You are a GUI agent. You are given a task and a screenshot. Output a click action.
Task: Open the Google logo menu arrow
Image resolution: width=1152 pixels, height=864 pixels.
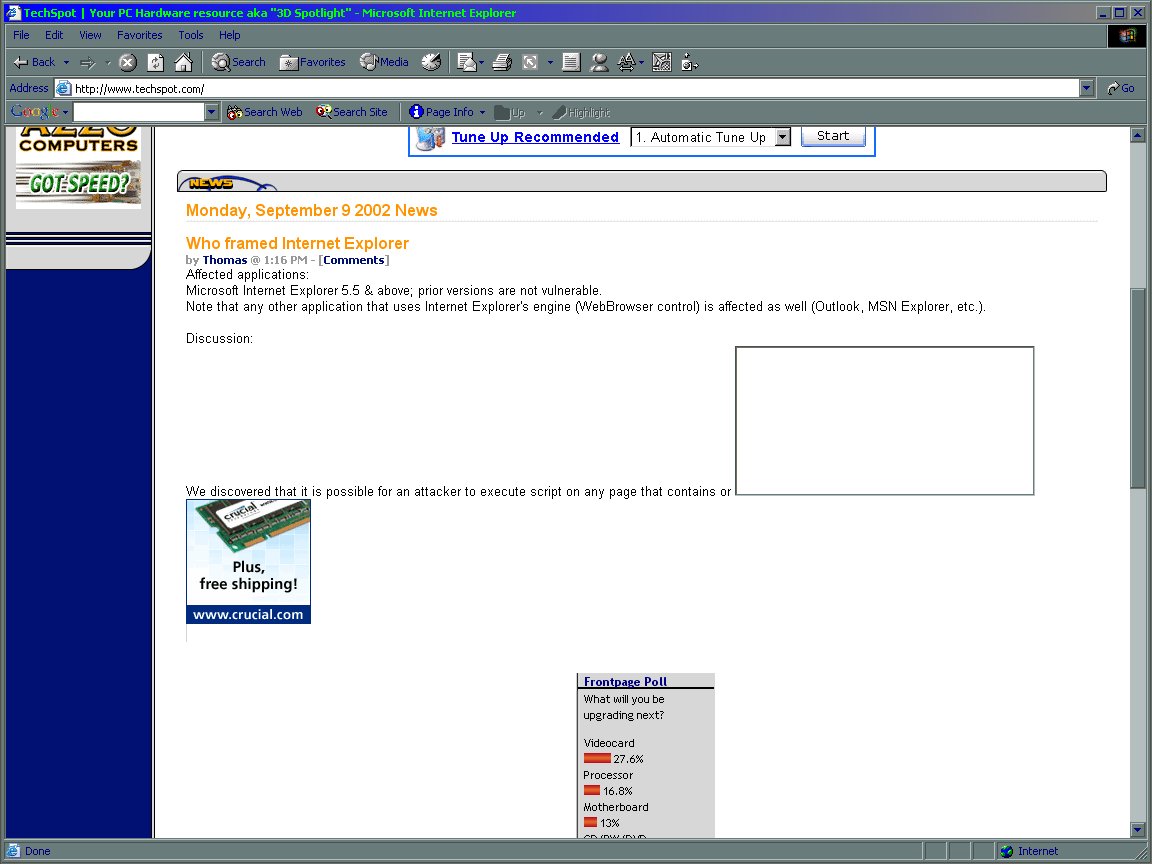tap(65, 112)
